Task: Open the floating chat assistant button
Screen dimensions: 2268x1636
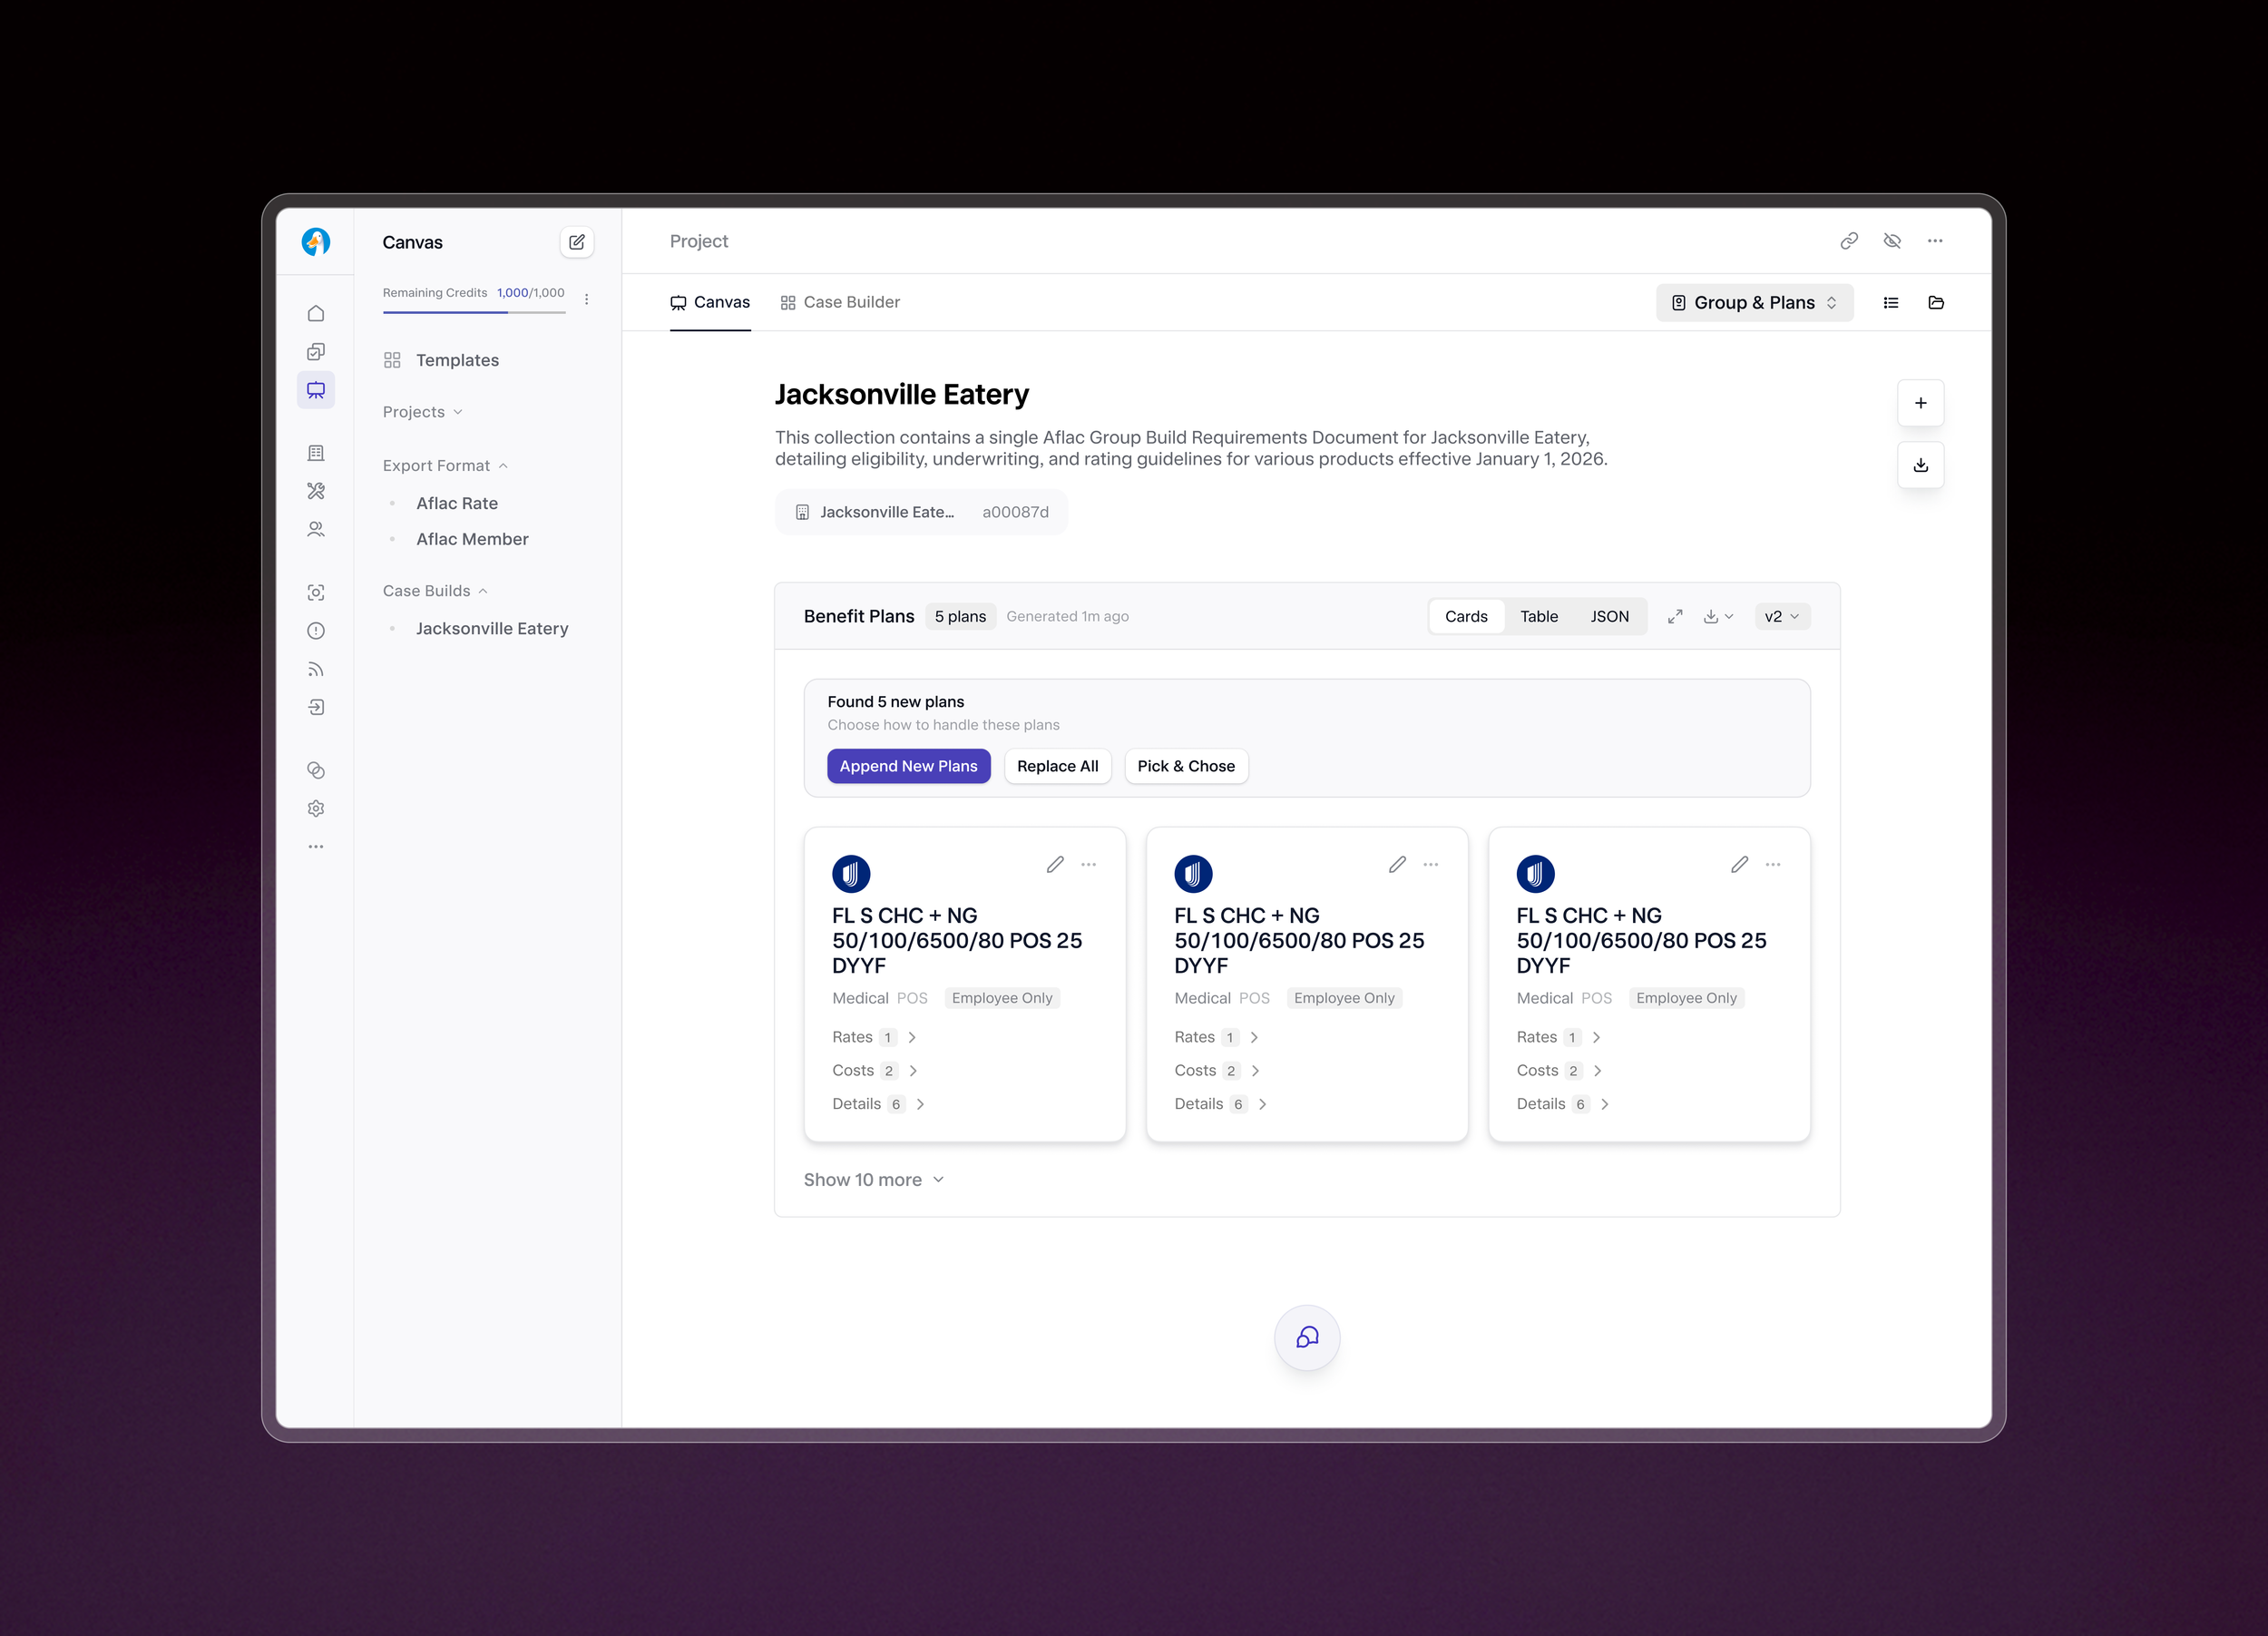Action: point(1307,1338)
